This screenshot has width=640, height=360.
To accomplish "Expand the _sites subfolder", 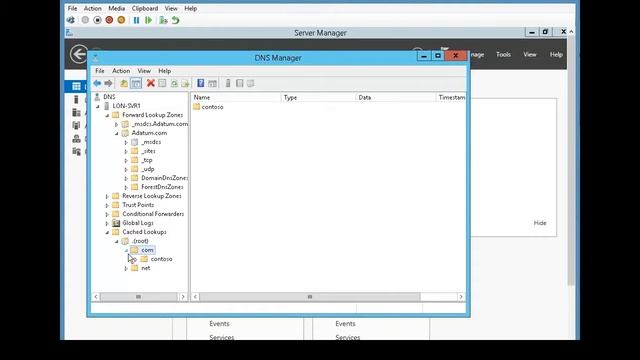I will (x=126, y=151).
